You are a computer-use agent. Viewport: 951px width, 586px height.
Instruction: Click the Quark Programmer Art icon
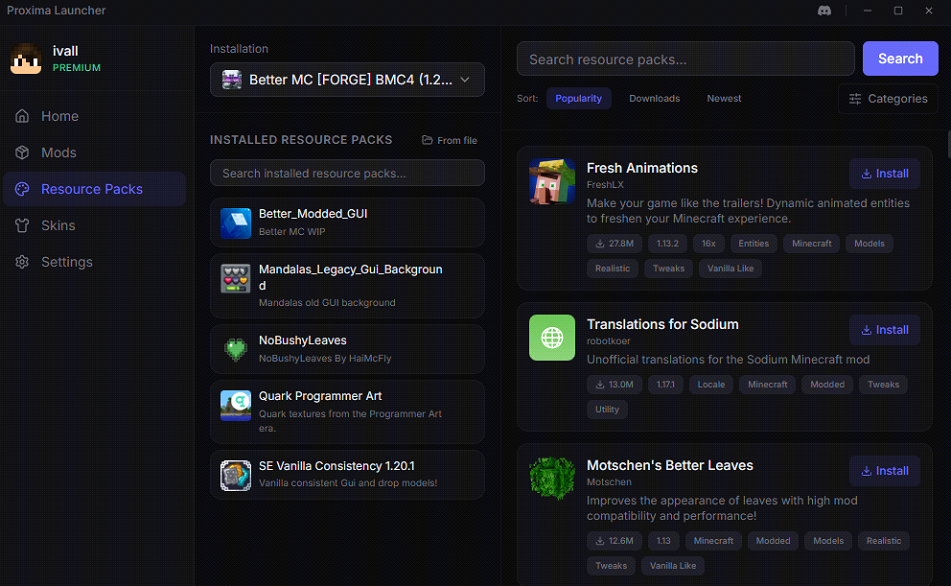coord(236,405)
